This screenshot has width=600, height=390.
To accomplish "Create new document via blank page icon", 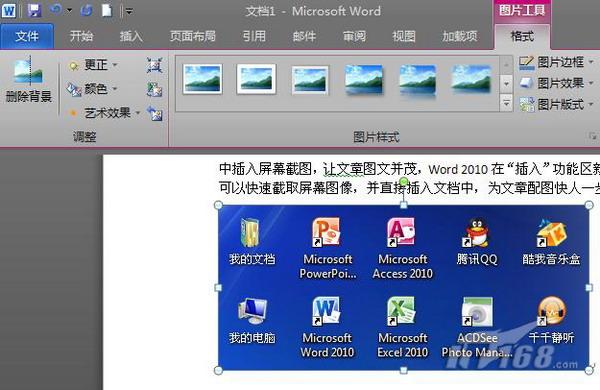I will 107,10.
